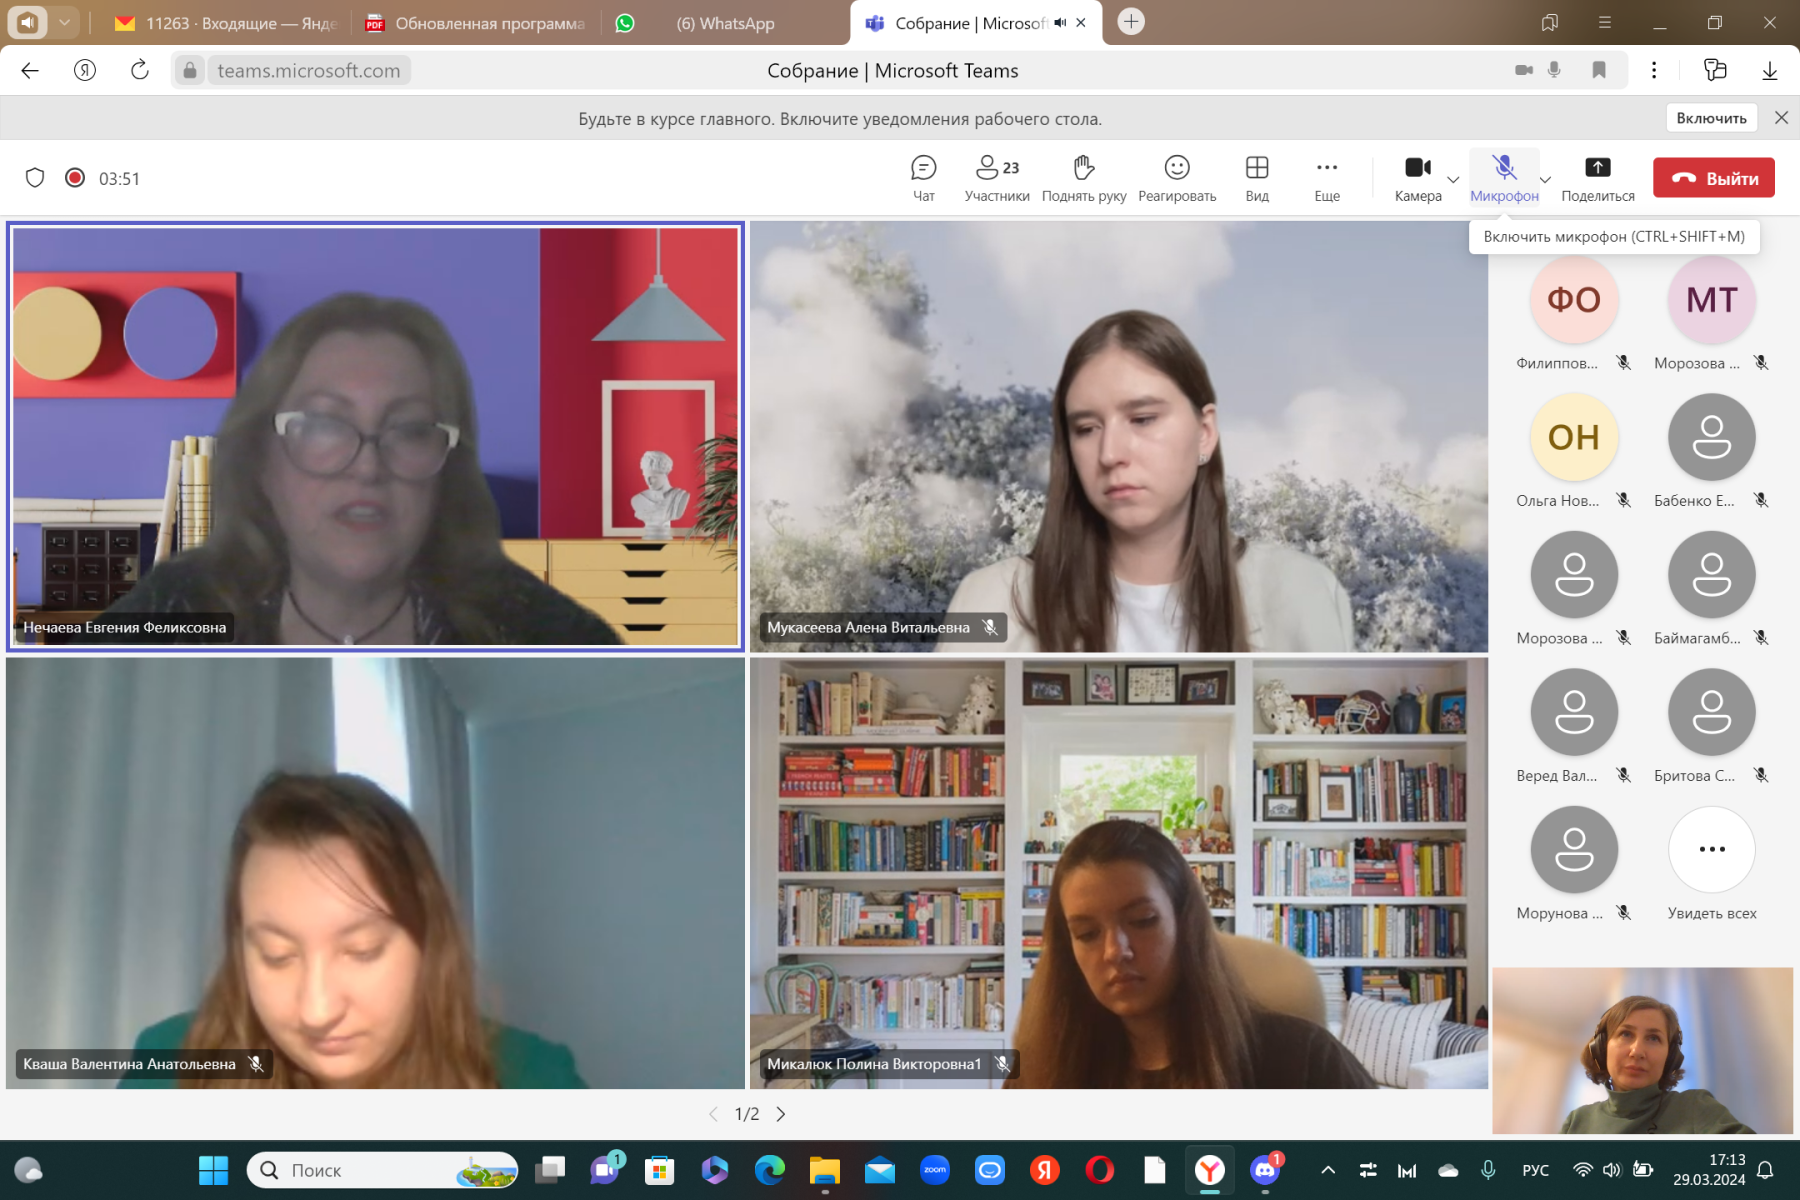Image resolution: width=1800 pixels, height=1200 pixels.
Task: Click Мукасеева Алена Витальевна video tile
Action: pyautogui.click(x=1119, y=437)
